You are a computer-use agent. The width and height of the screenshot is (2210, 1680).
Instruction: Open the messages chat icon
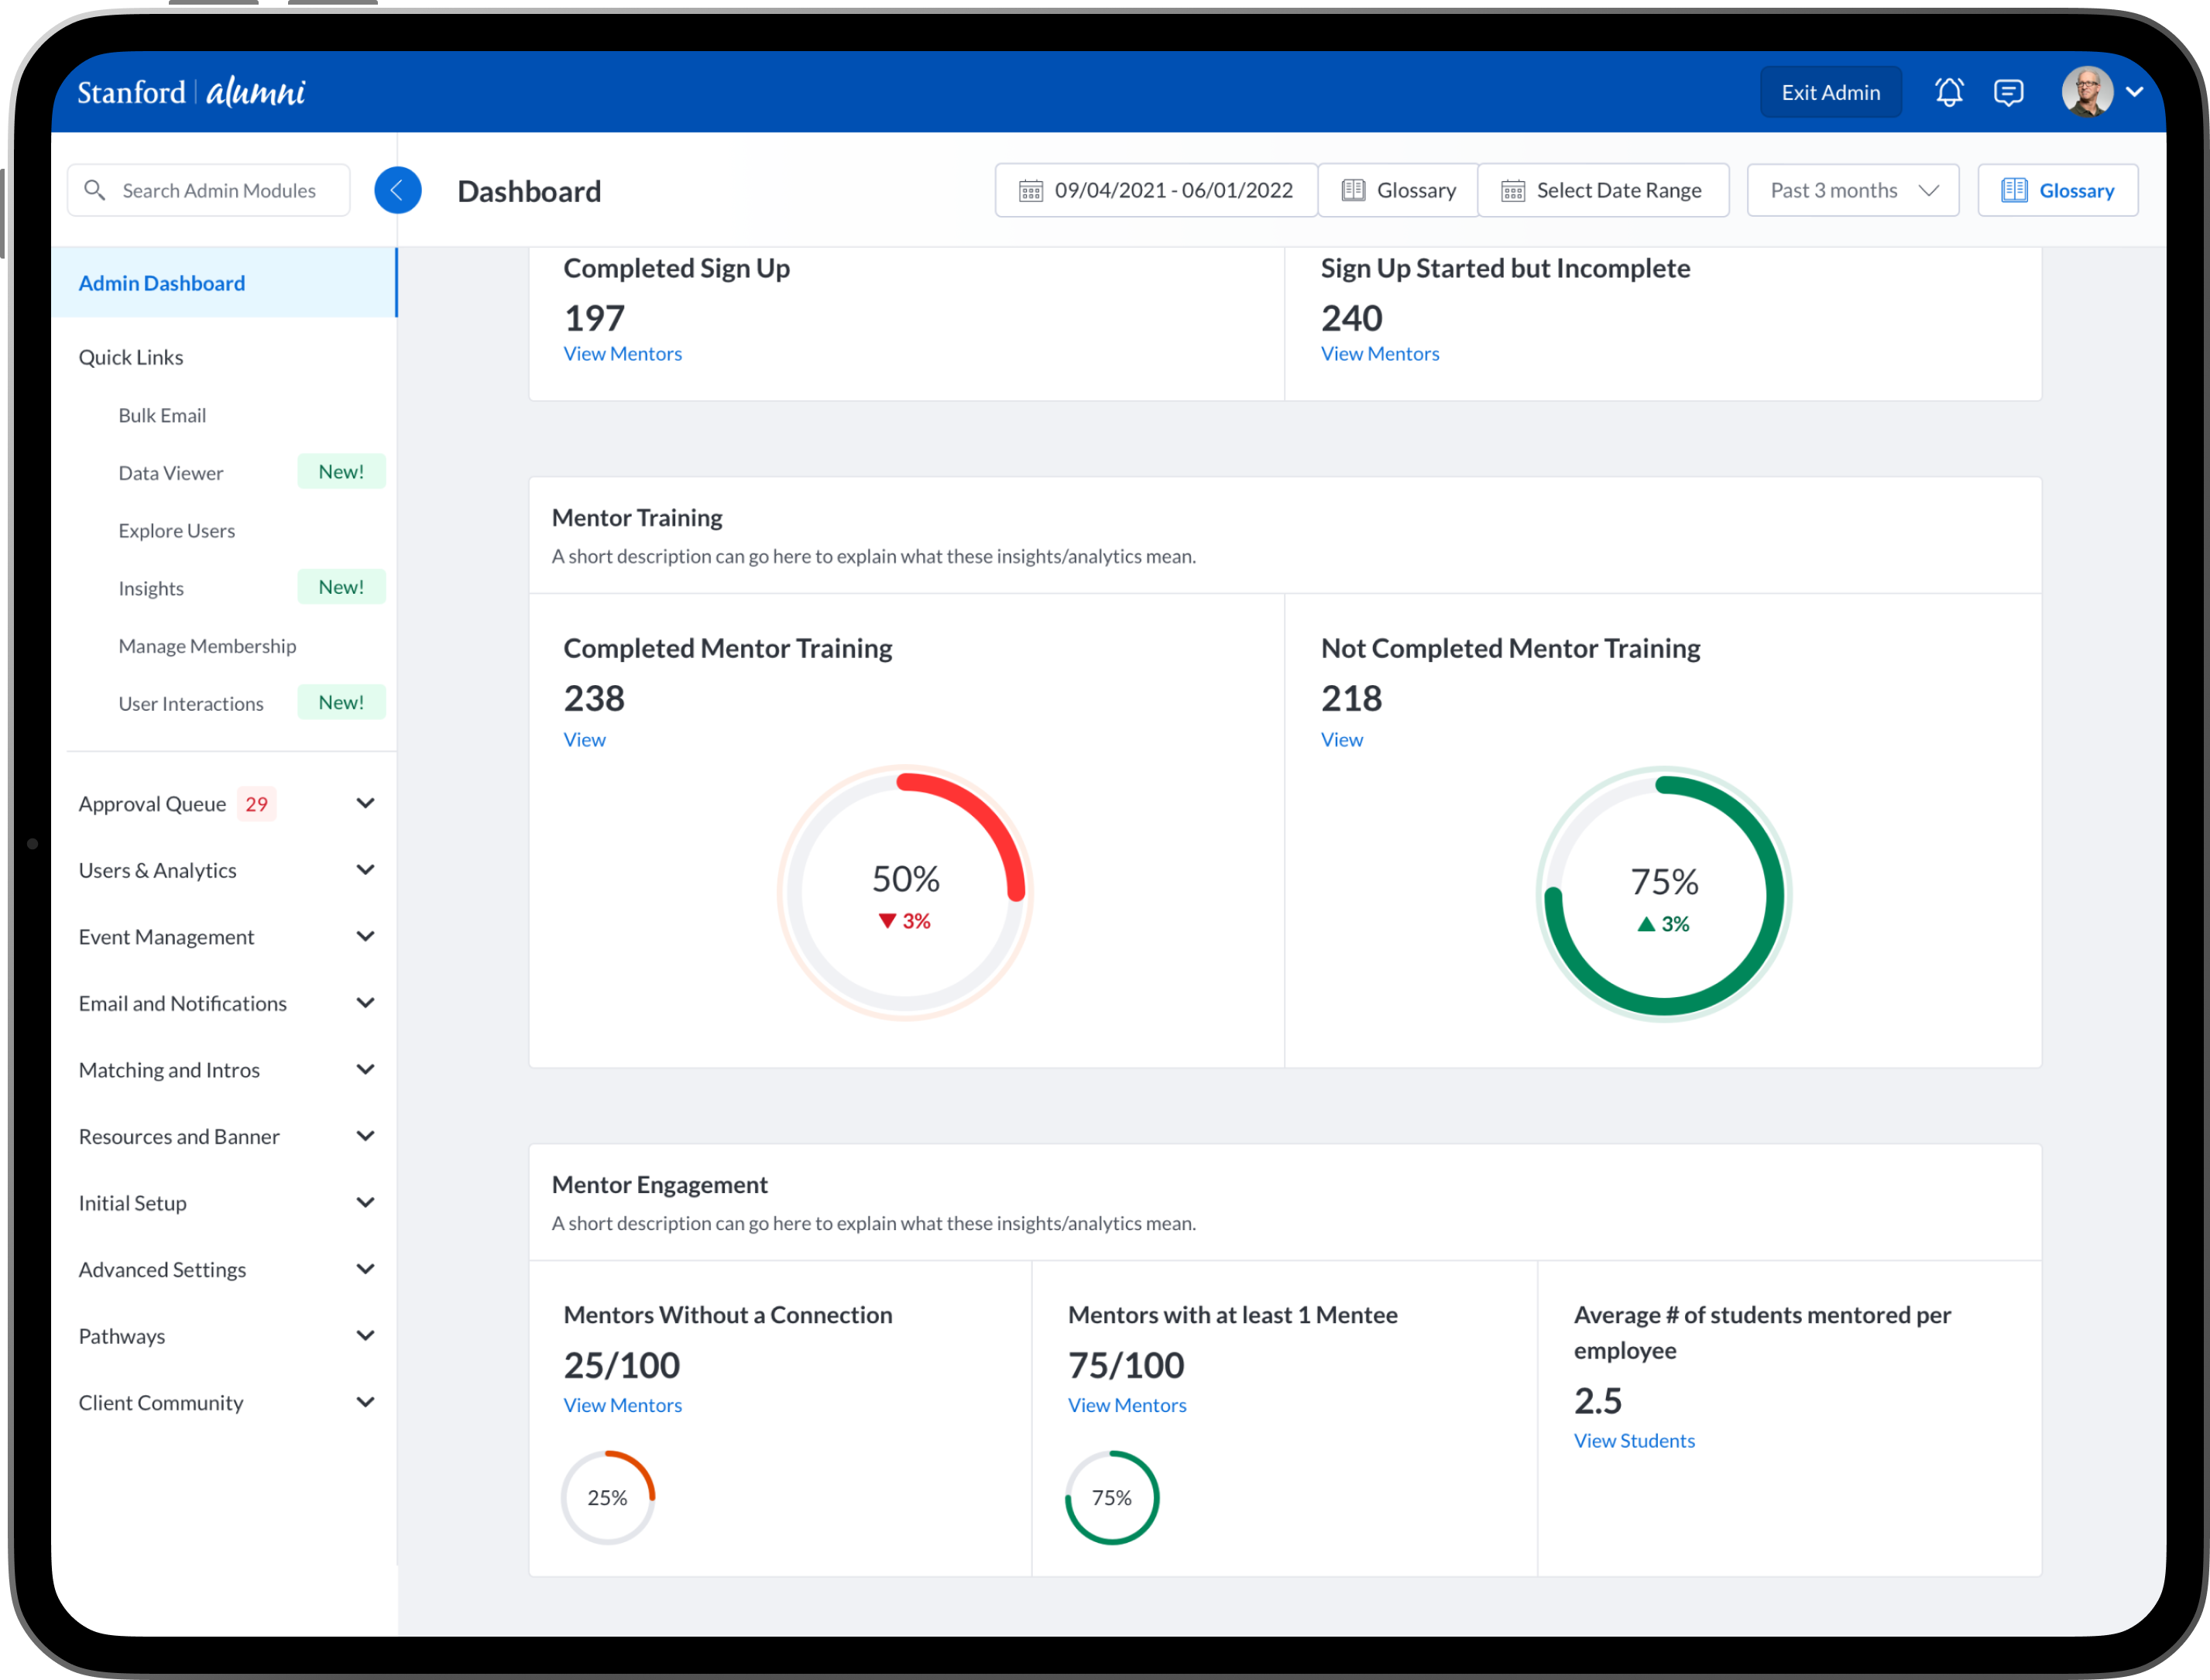2008,92
